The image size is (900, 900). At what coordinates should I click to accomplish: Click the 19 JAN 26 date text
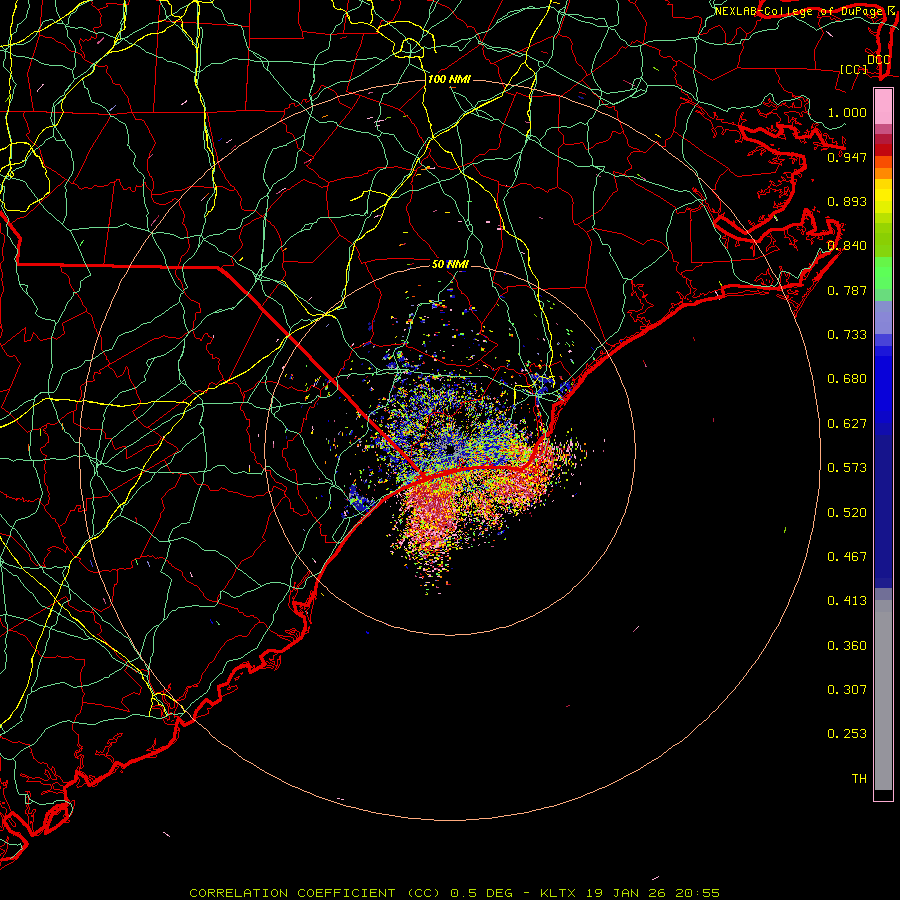(x=627, y=893)
